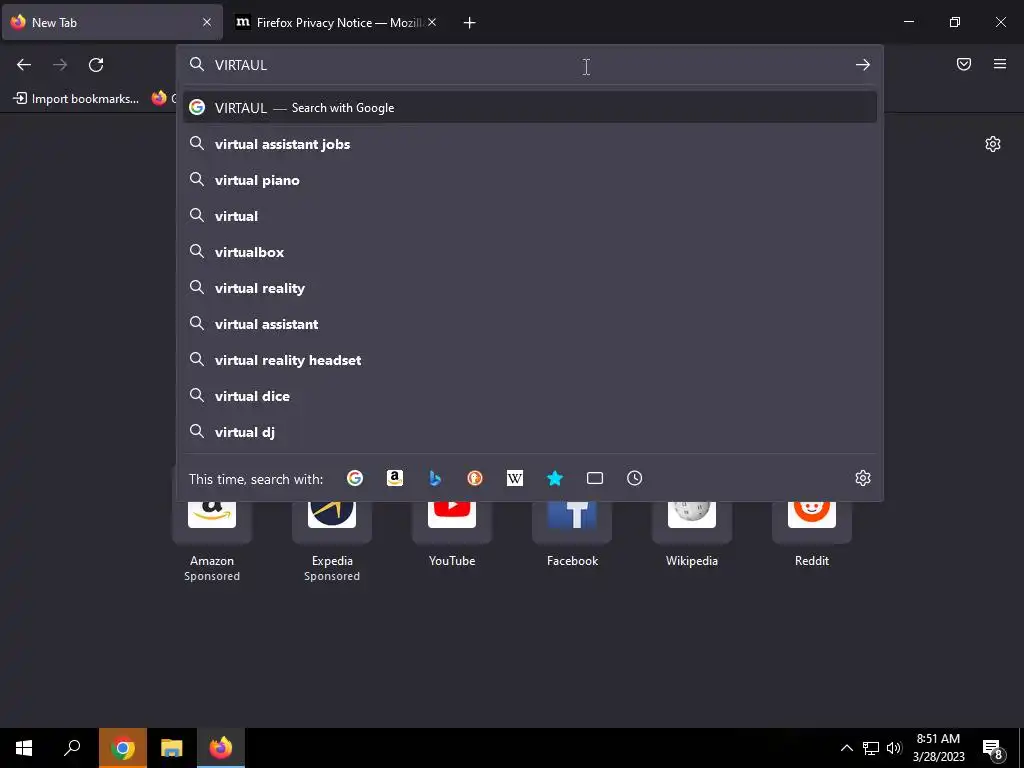
Task: Open the volume tray icon
Action: tap(893, 748)
